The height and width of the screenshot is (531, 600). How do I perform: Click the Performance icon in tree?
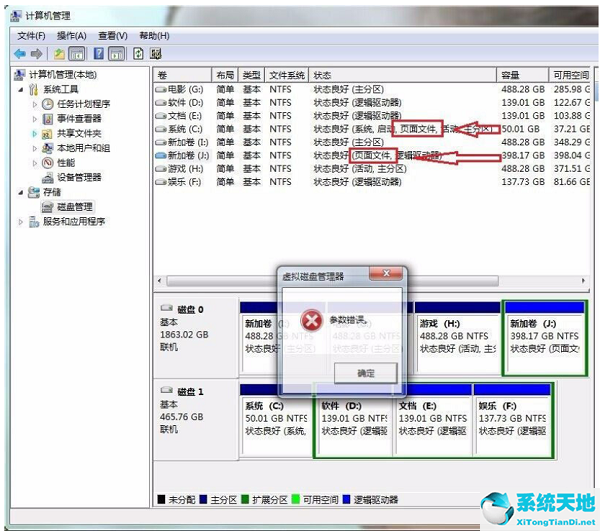coord(47,163)
